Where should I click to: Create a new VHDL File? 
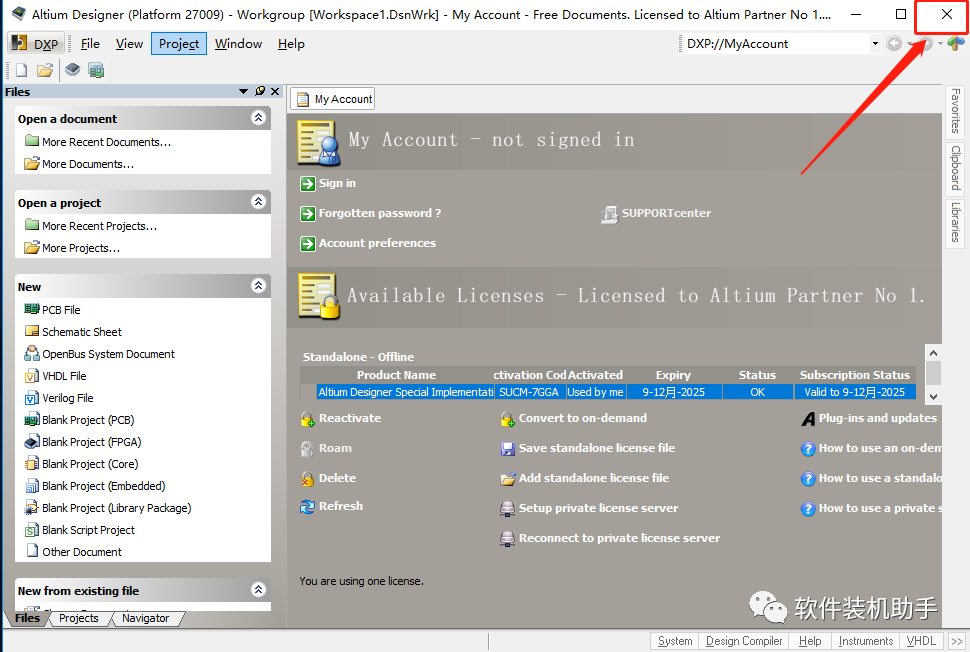[x=64, y=375]
